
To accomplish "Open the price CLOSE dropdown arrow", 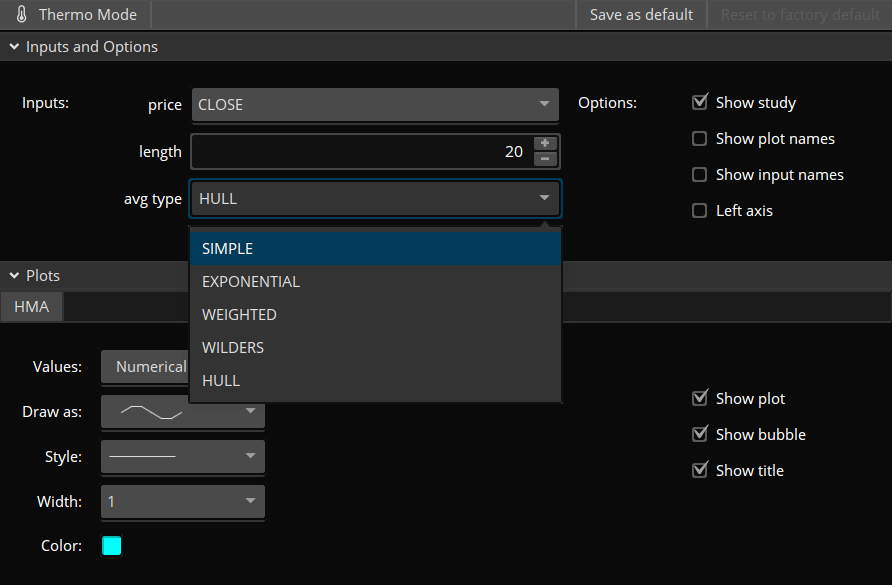I will click(x=544, y=104).
